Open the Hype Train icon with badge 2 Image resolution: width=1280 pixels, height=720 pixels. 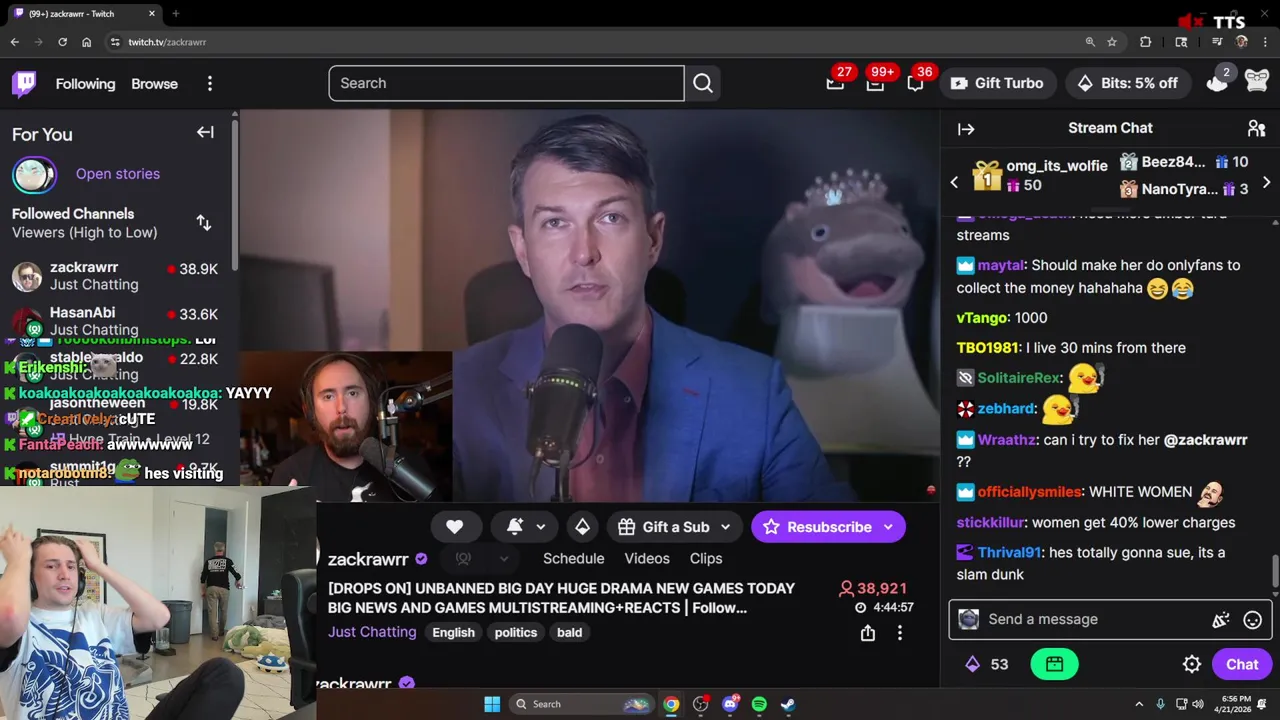tap(1217, 83)
